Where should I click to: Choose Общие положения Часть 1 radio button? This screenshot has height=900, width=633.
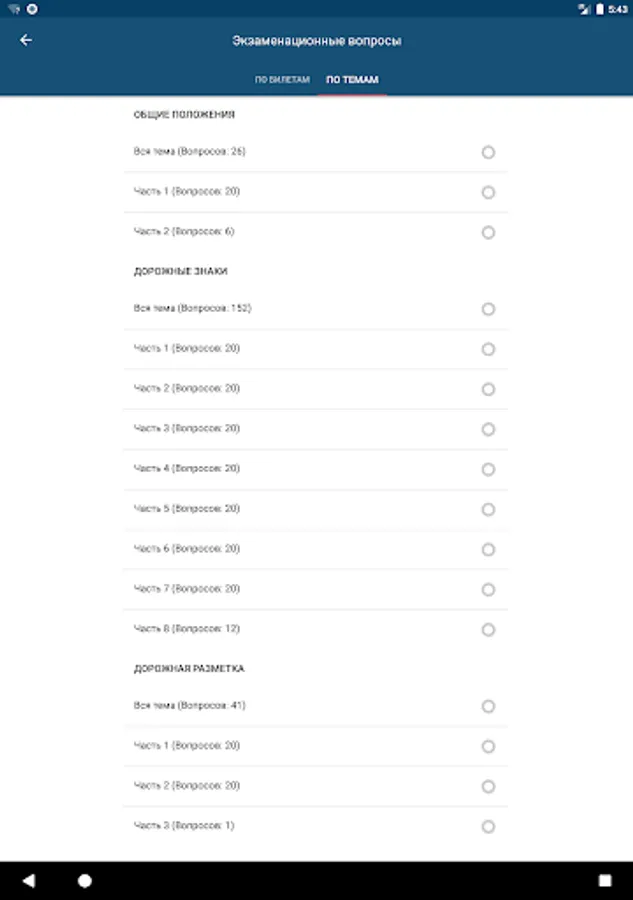(x=488, y=192)
